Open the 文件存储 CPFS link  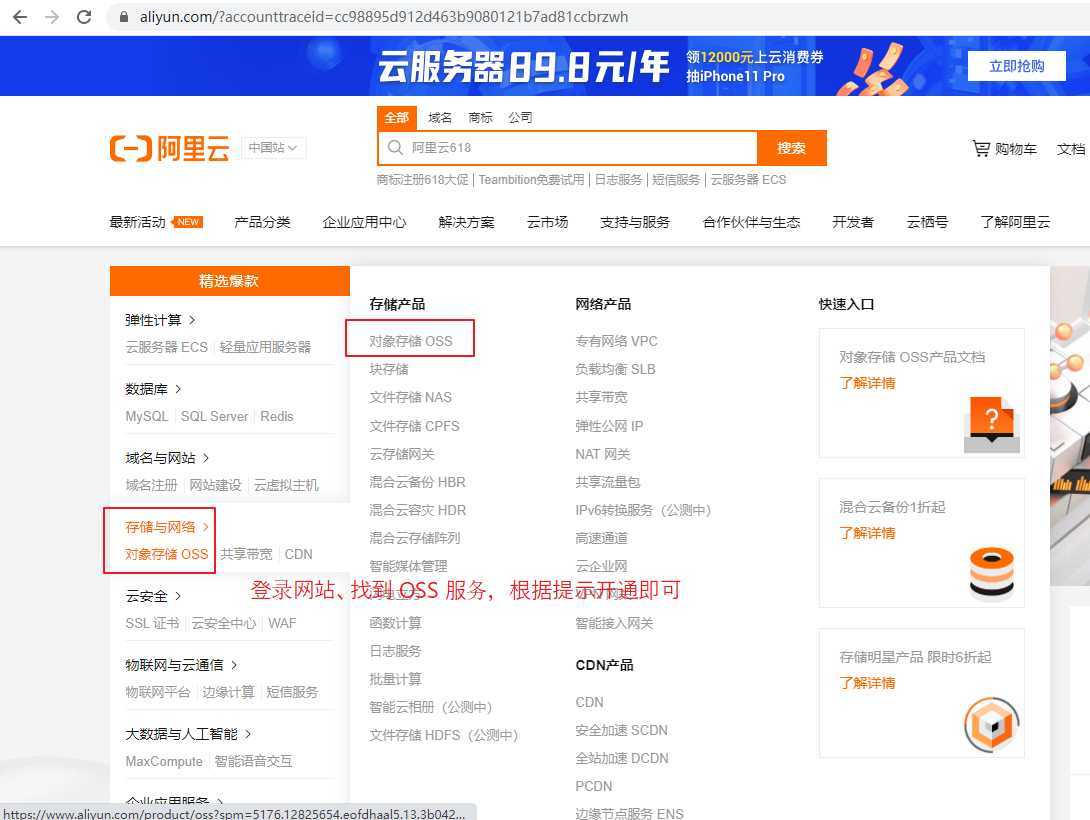pyautogui.click(x=414, y=426)
